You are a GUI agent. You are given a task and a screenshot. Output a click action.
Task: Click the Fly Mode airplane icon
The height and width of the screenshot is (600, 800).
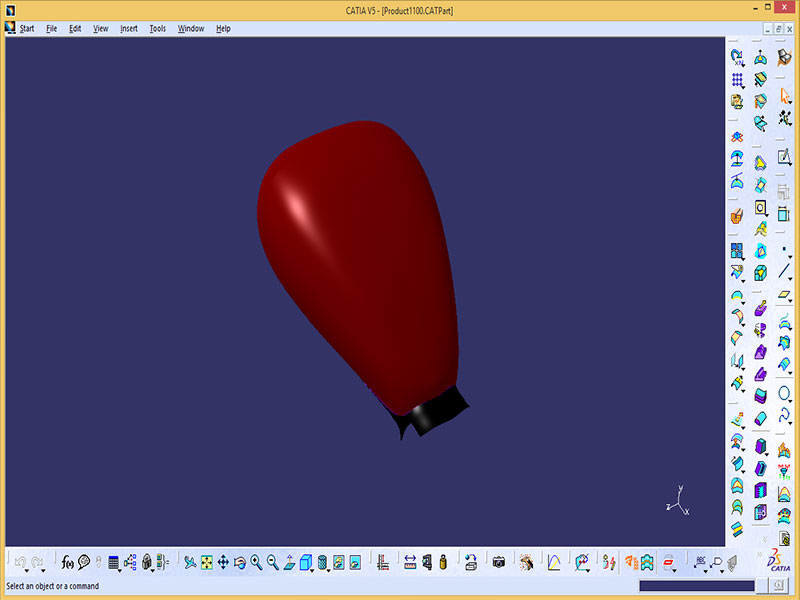[x=189, y=563]
